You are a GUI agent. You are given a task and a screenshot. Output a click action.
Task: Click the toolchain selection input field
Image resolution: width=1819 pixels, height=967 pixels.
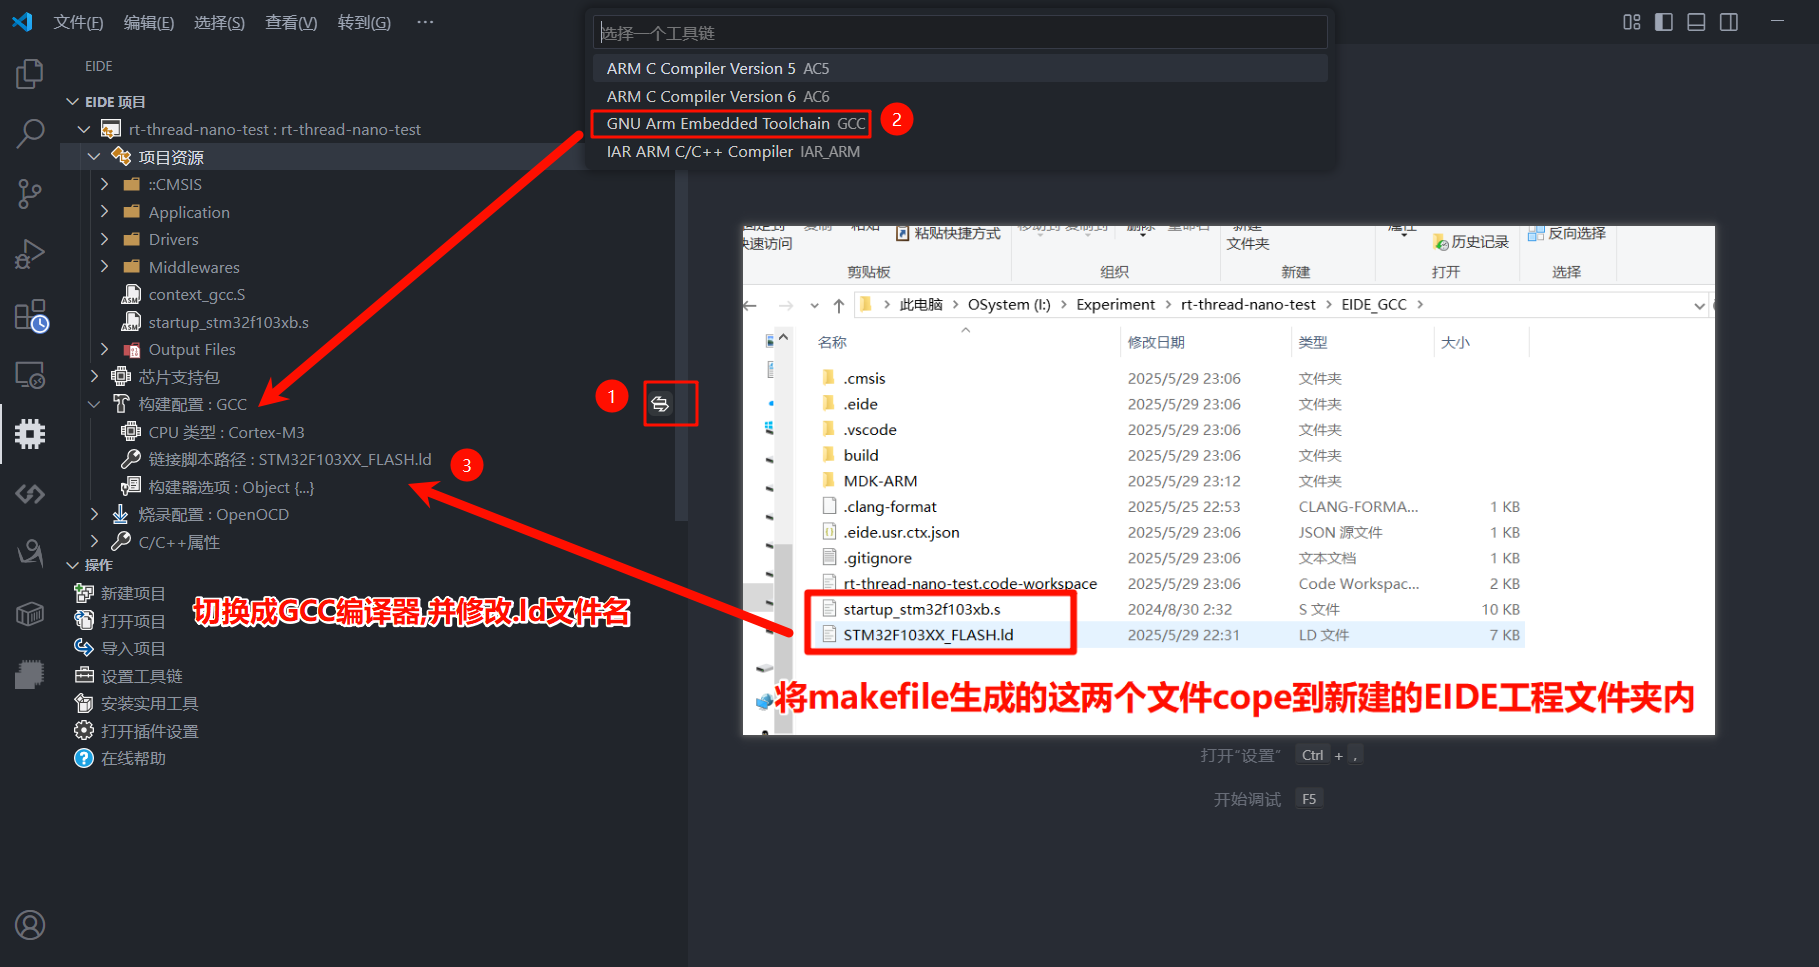(x=960, y=33)
